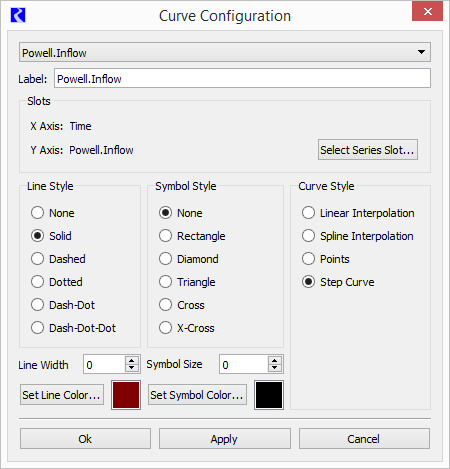Open the Set Symbol Color dialog
Viewport: 450px width, 469px height.
coord(197,395)
